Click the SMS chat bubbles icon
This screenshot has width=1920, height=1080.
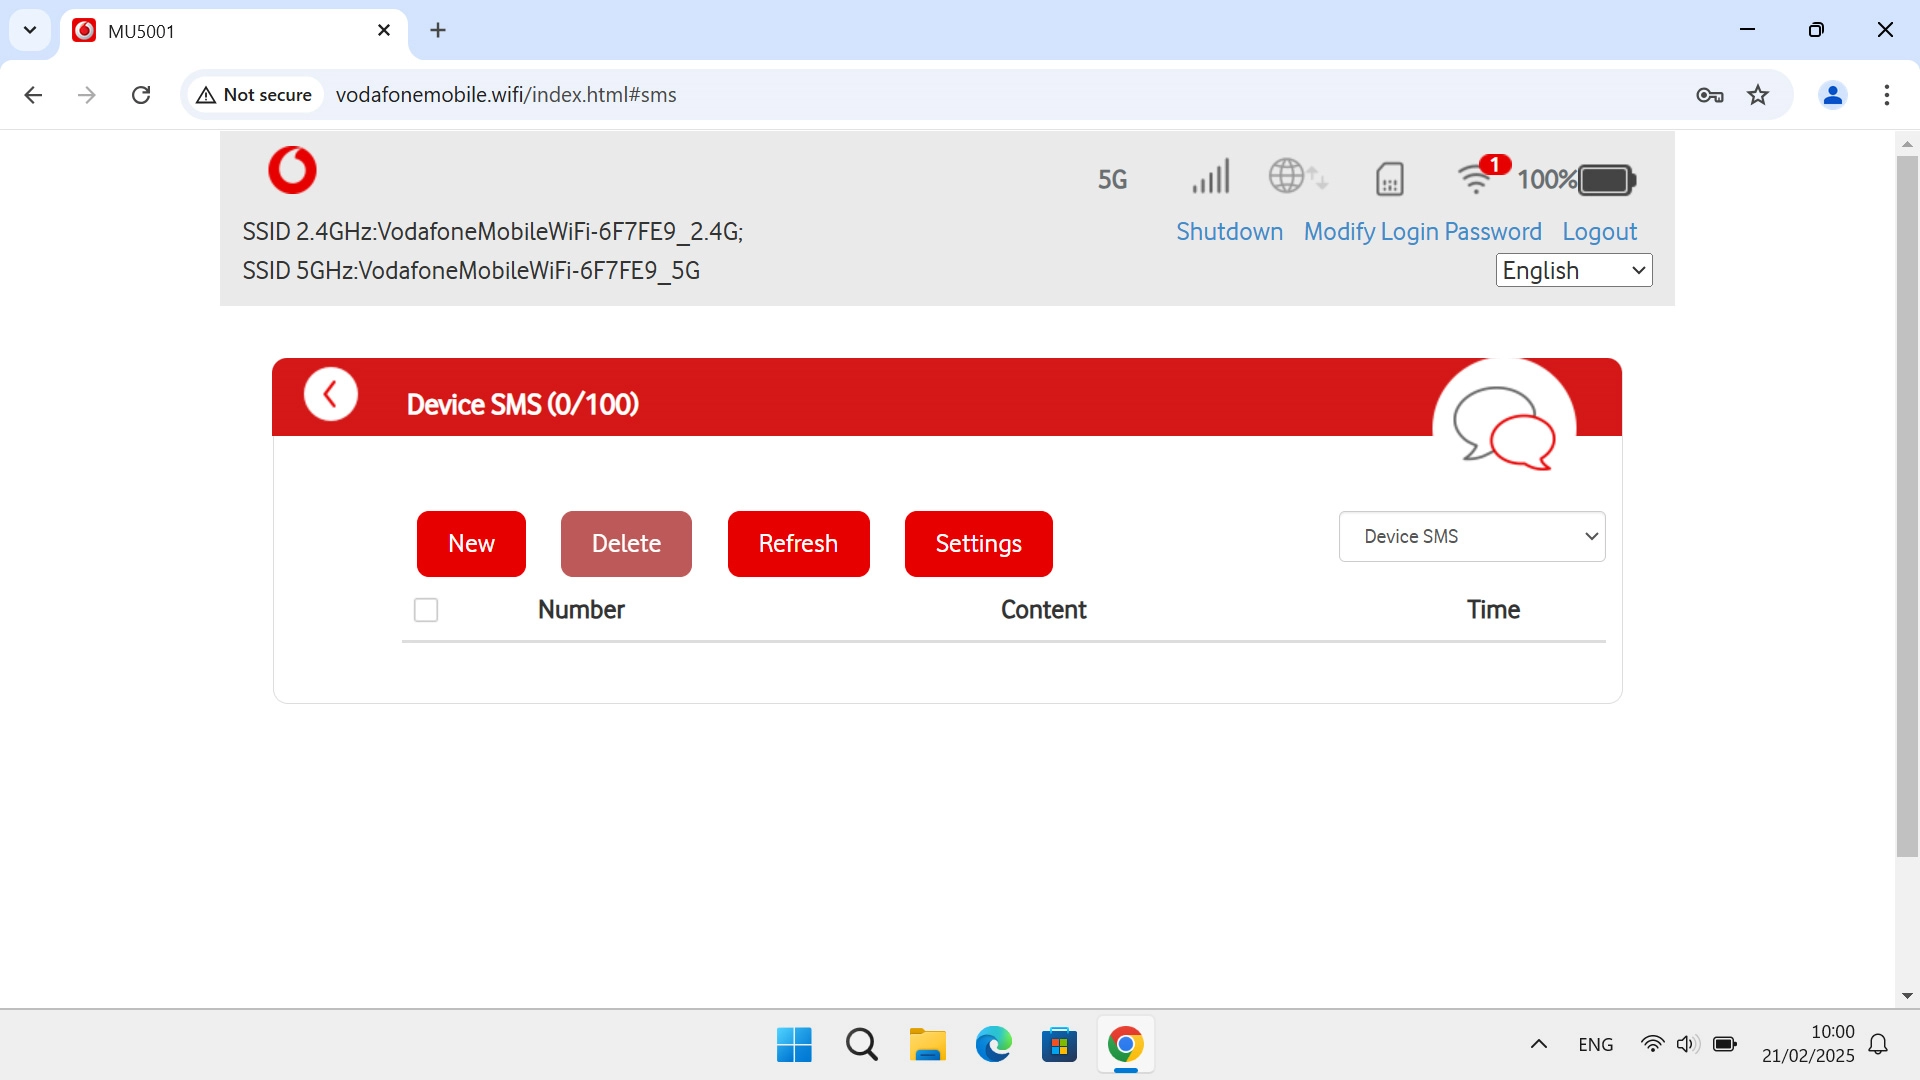tap(1503, 428)
